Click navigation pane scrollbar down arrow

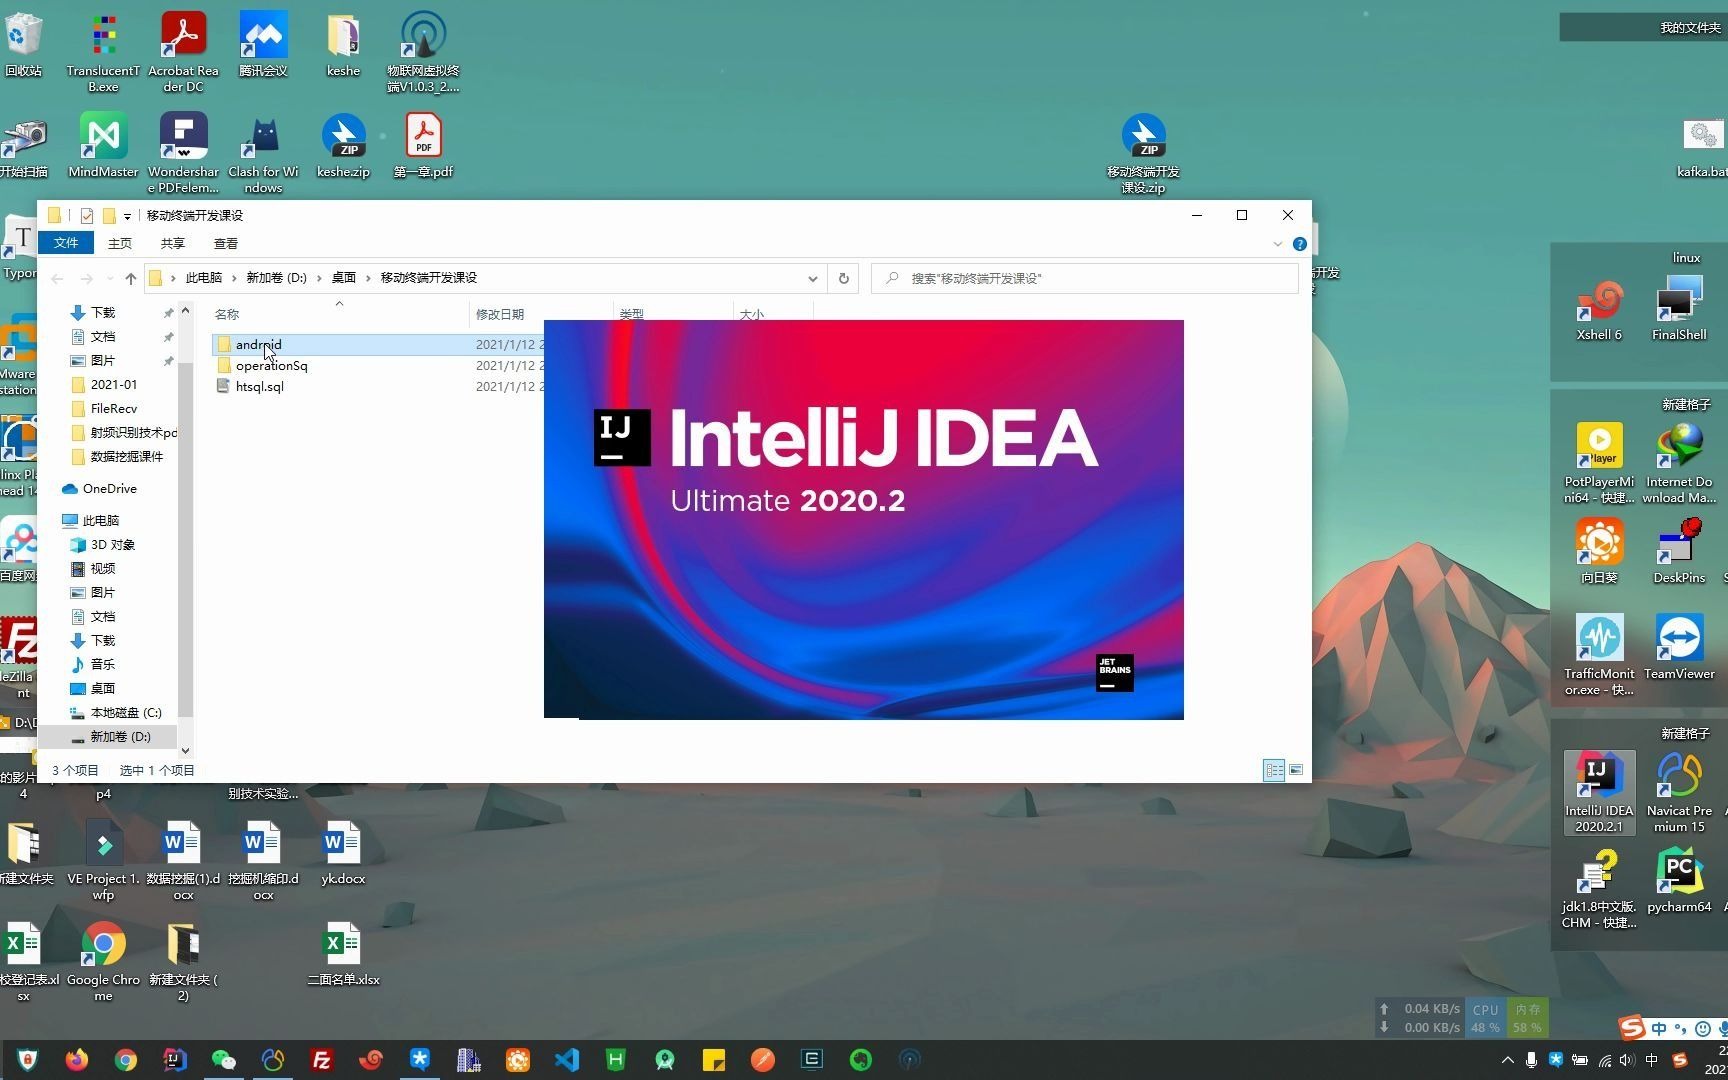click(x=185, y=750)
